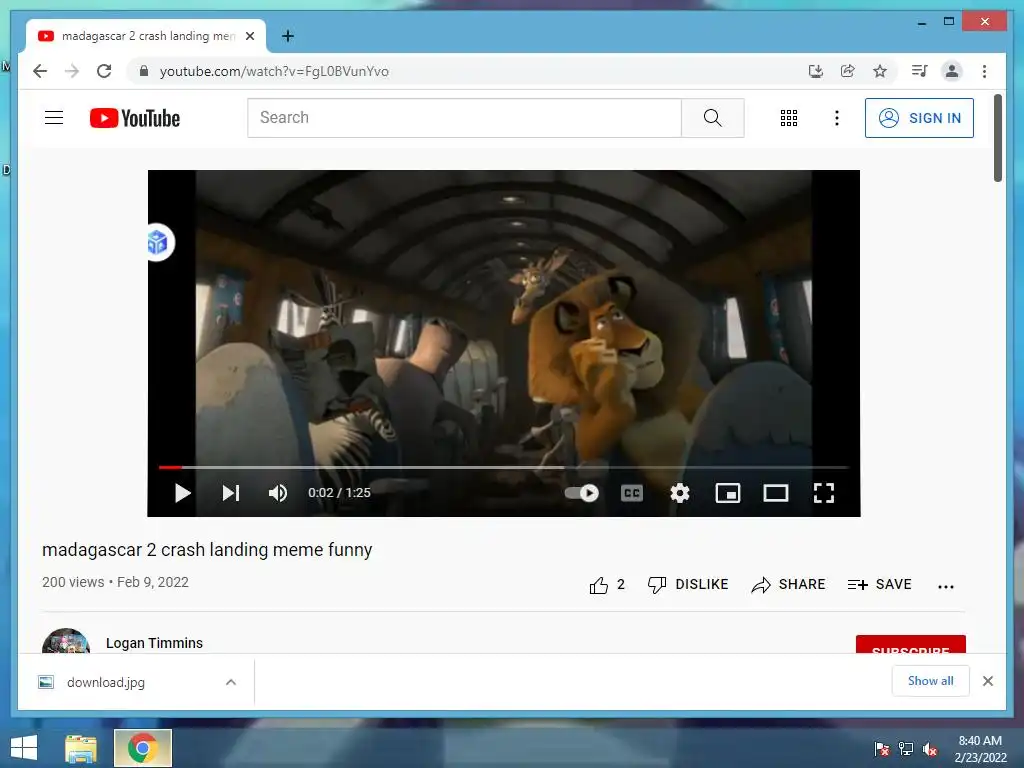
Task: Open Action Center flag tray icon
Action: (882, 749)
